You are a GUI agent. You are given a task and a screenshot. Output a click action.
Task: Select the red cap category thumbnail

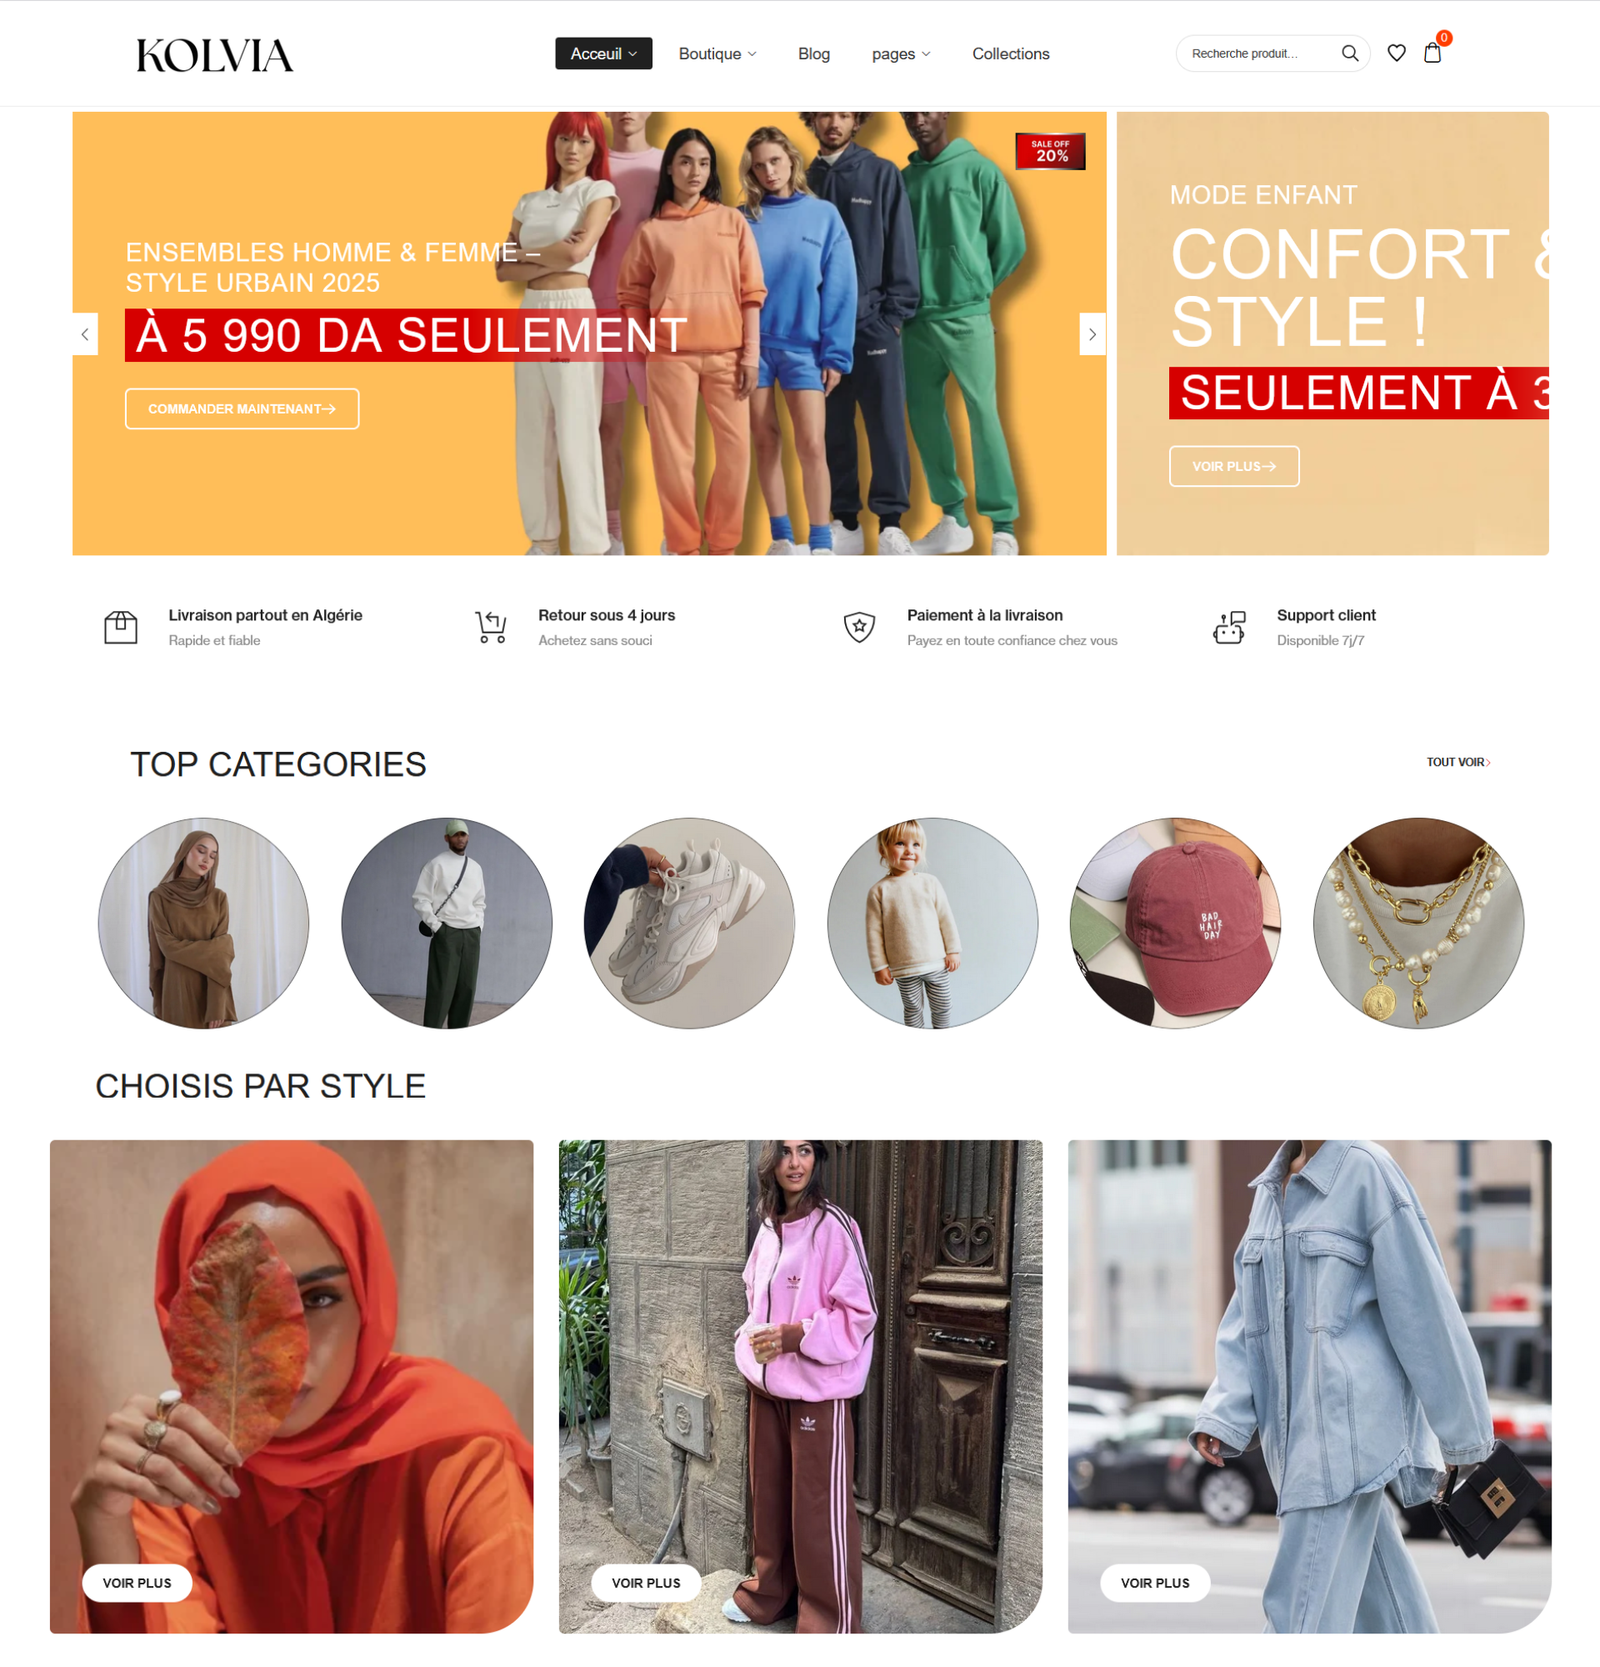tap(1175, 923)
